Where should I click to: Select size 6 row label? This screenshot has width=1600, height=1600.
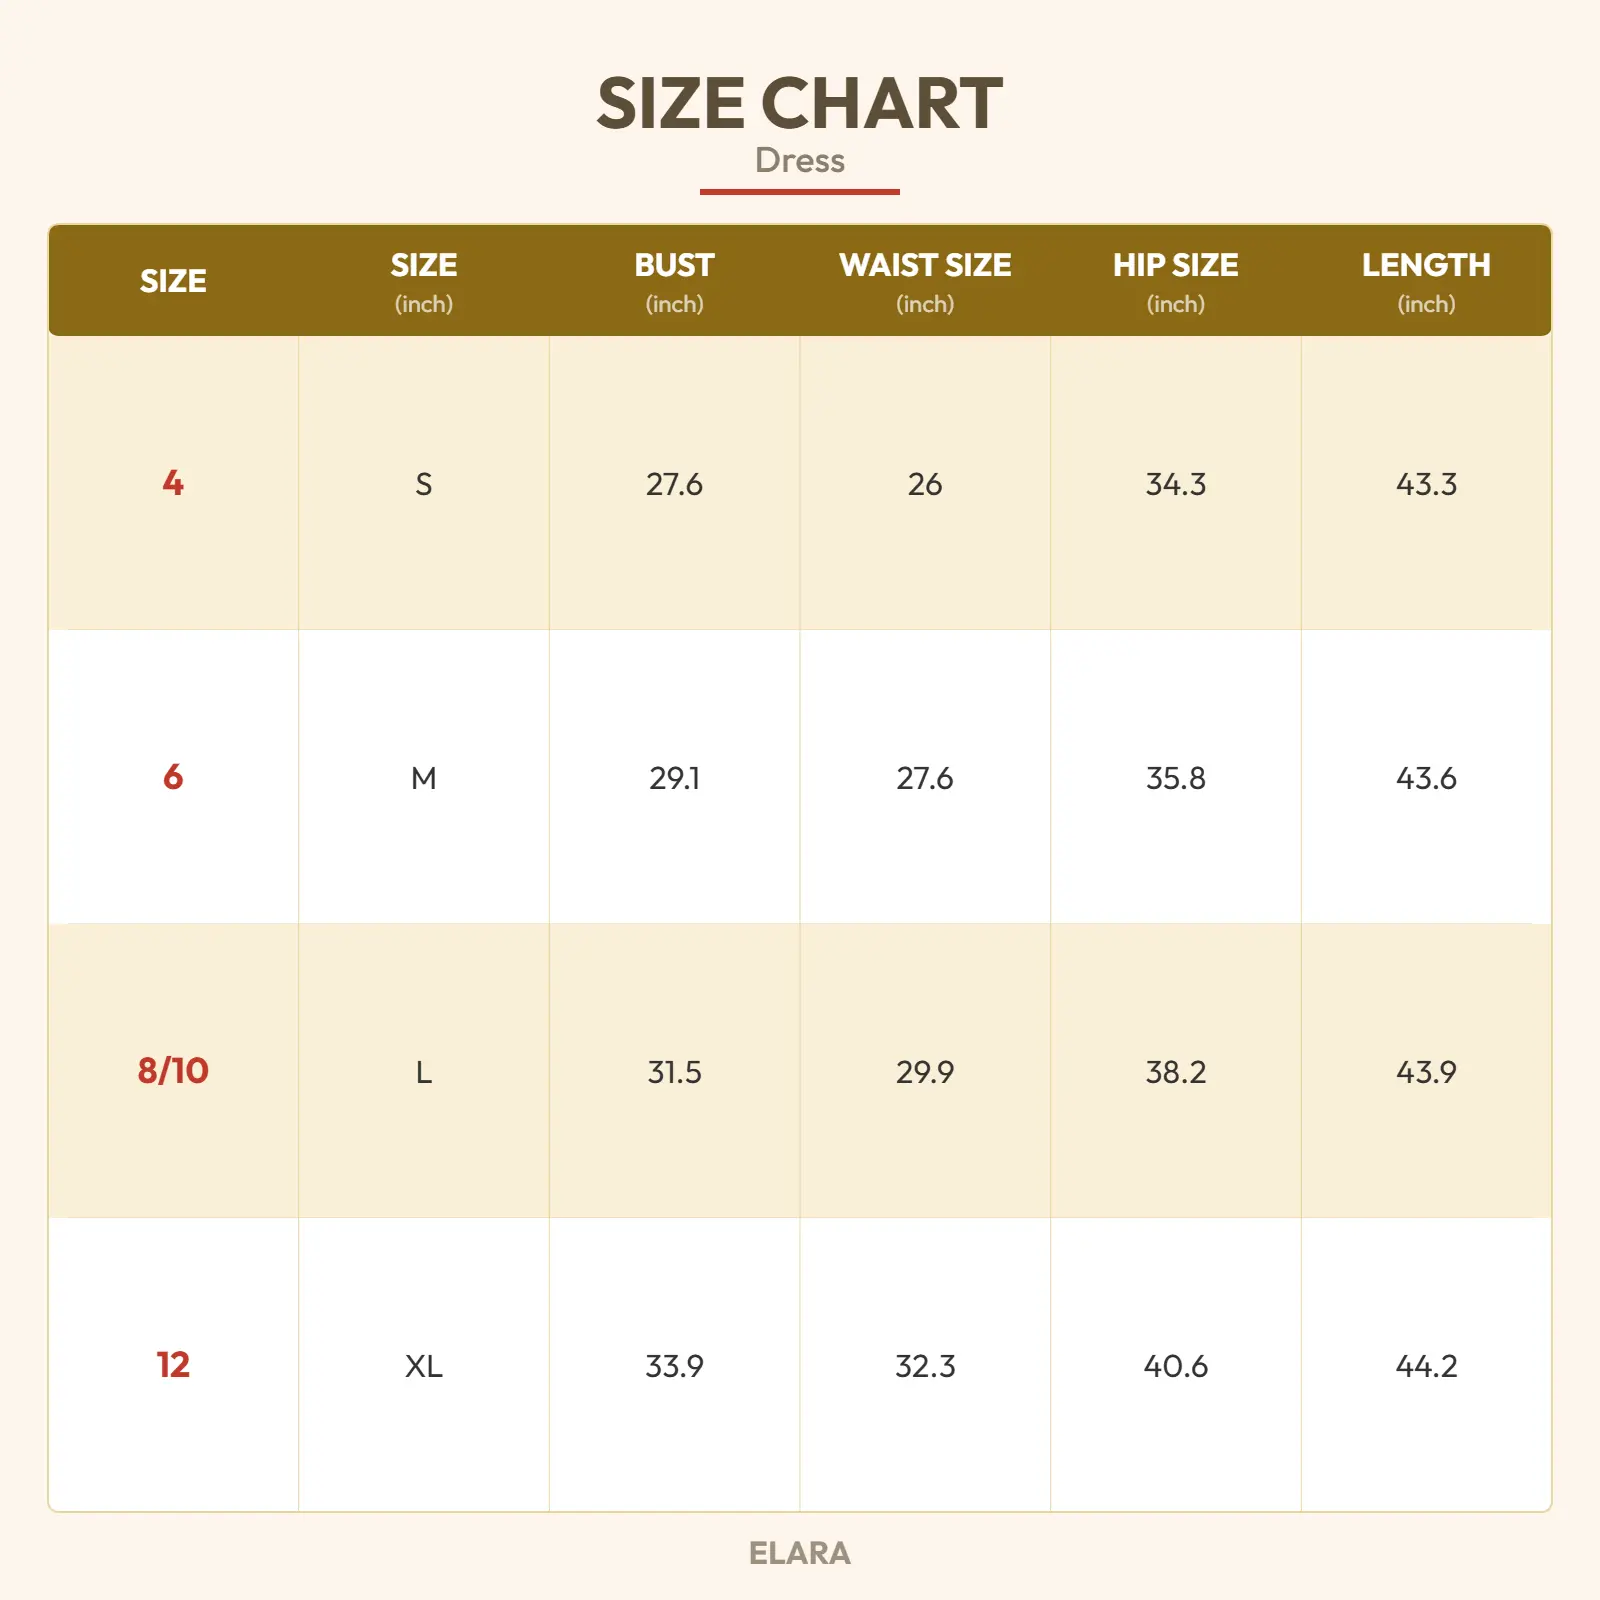click(173, 777)
